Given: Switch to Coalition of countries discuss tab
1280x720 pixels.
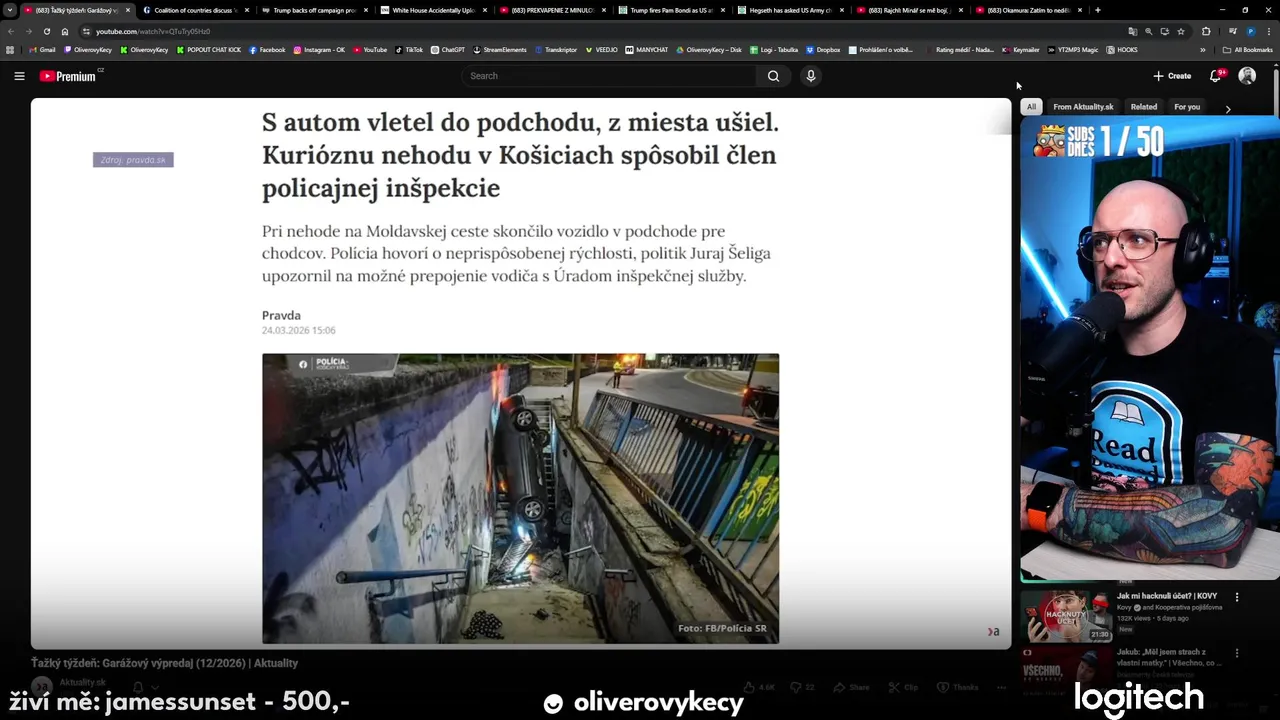Looking at the screenshot, I should (194, 10).
